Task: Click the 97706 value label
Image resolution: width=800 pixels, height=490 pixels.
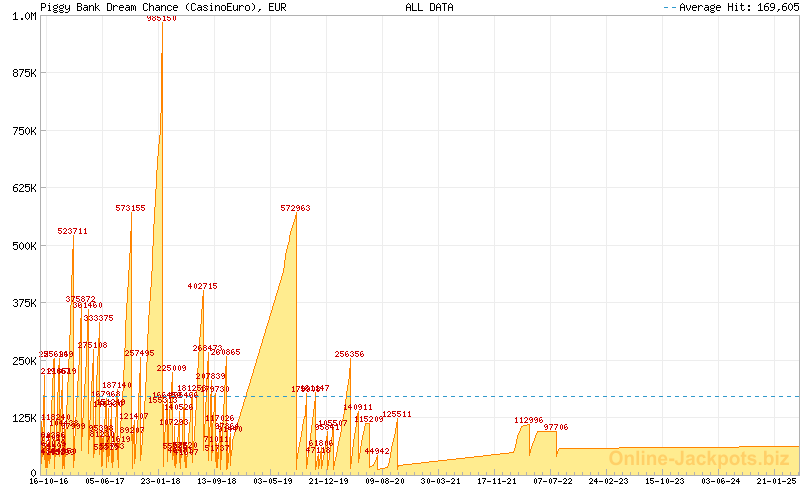Action: tap(555, 427)
